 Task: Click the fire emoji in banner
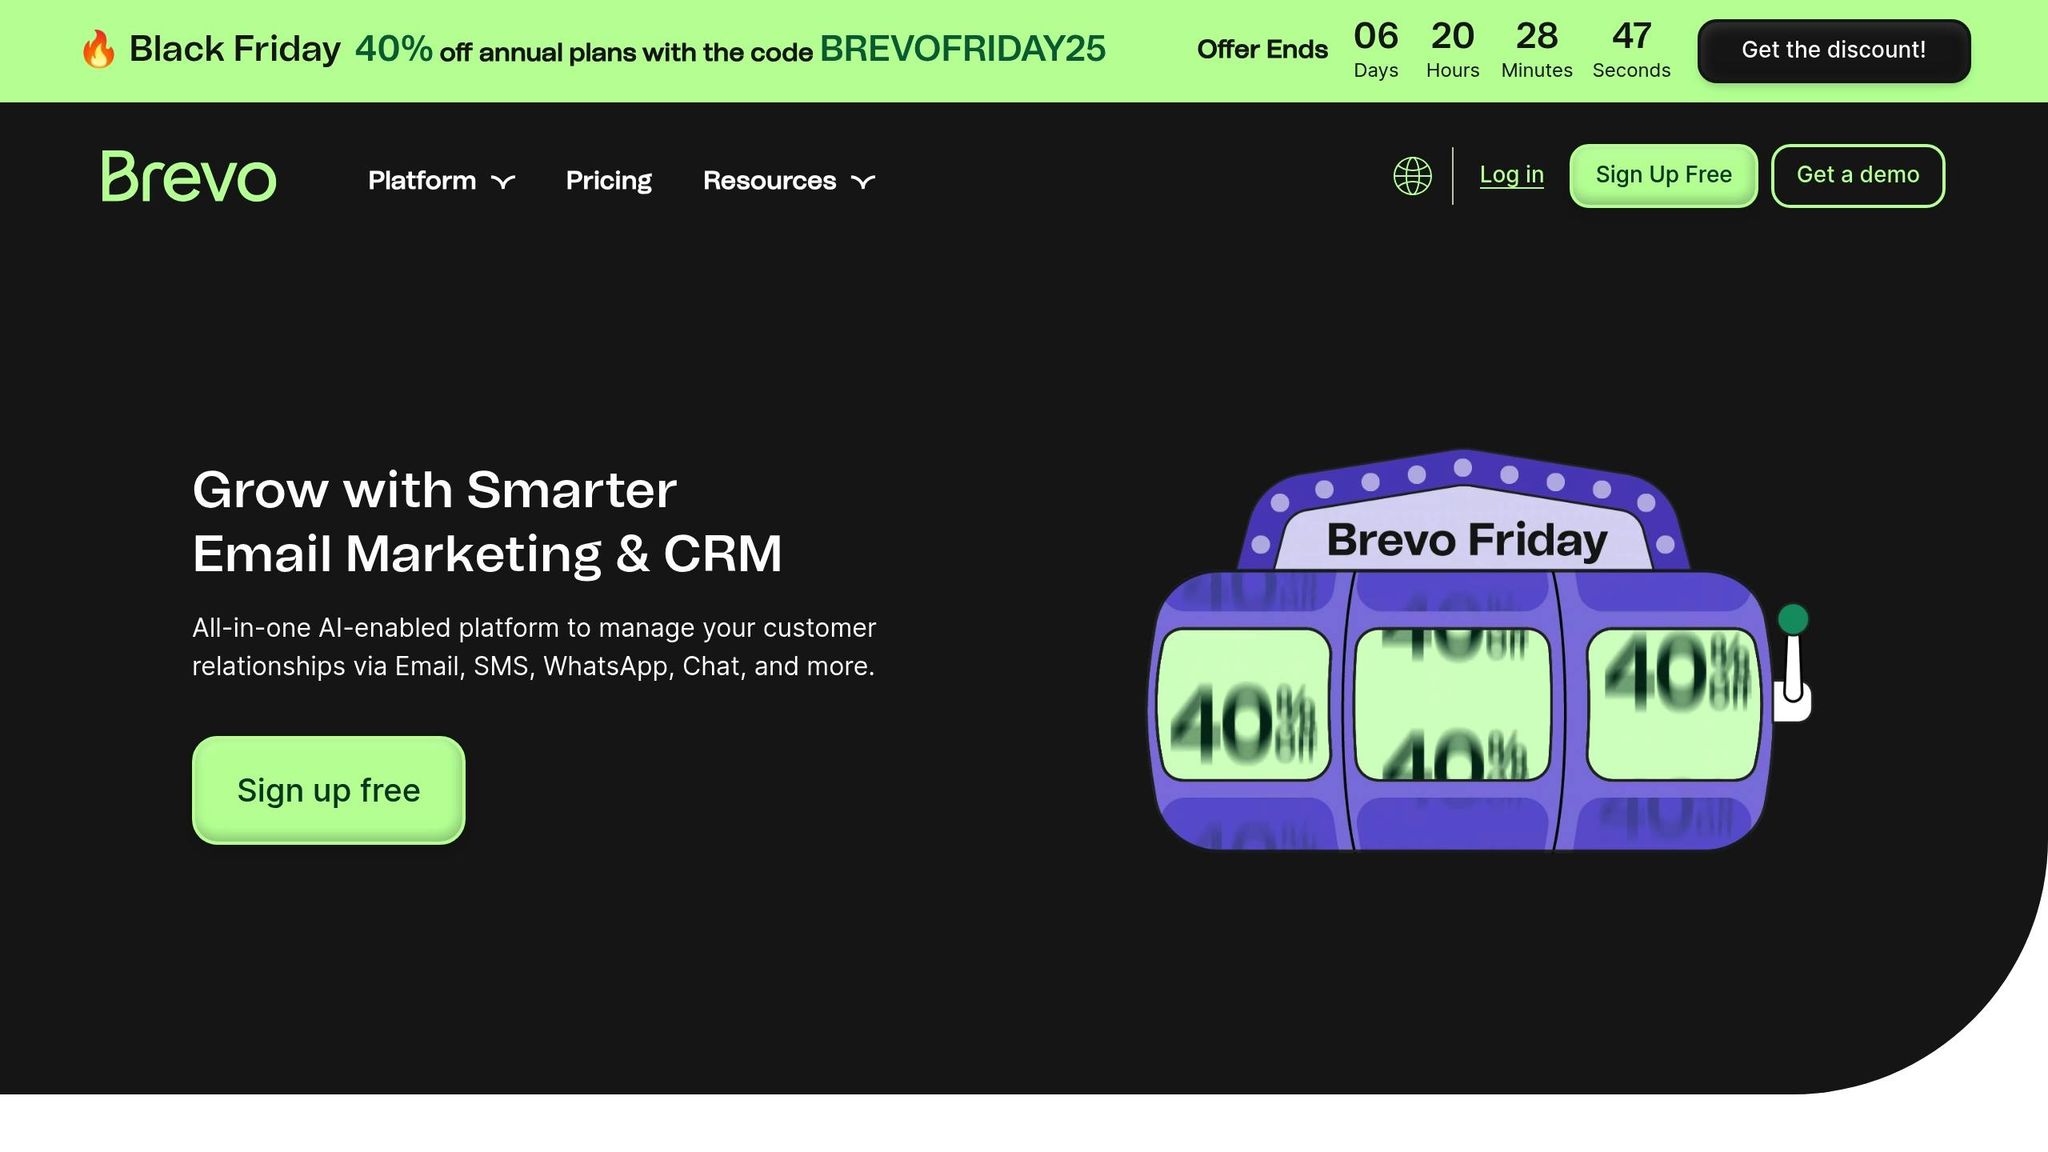click(98, 49)
